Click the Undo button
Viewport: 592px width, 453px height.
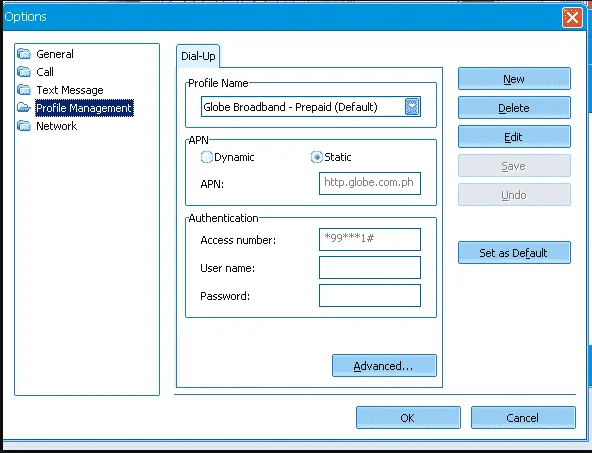tap(514, 195)
